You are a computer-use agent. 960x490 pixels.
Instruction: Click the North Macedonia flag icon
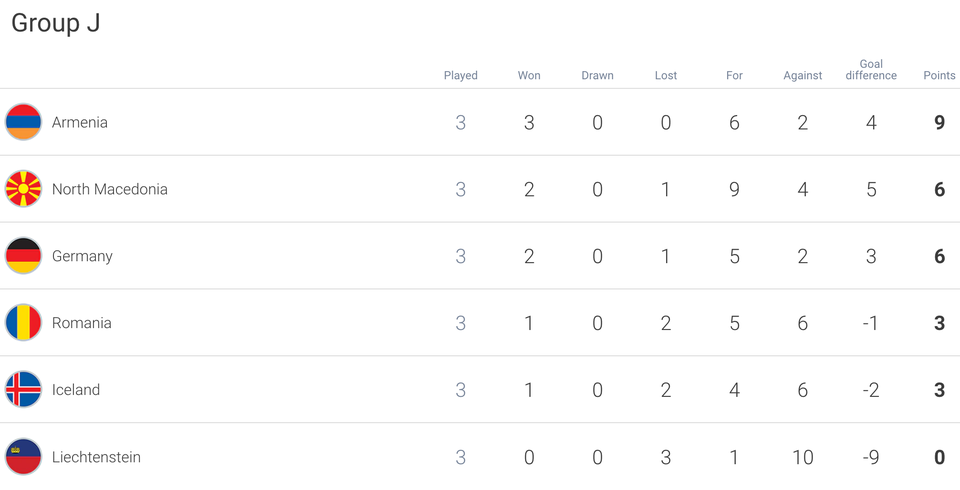23,189
